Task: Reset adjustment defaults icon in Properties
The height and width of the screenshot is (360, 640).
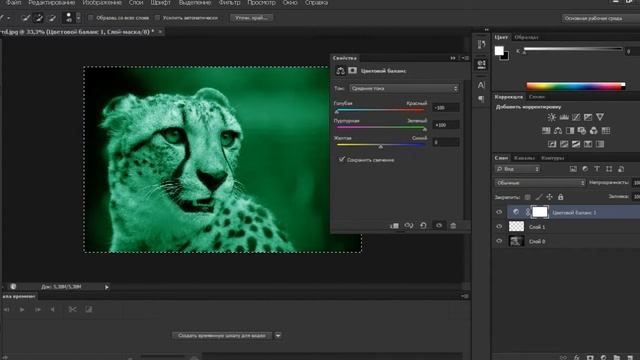Action: tap(423, 226)
